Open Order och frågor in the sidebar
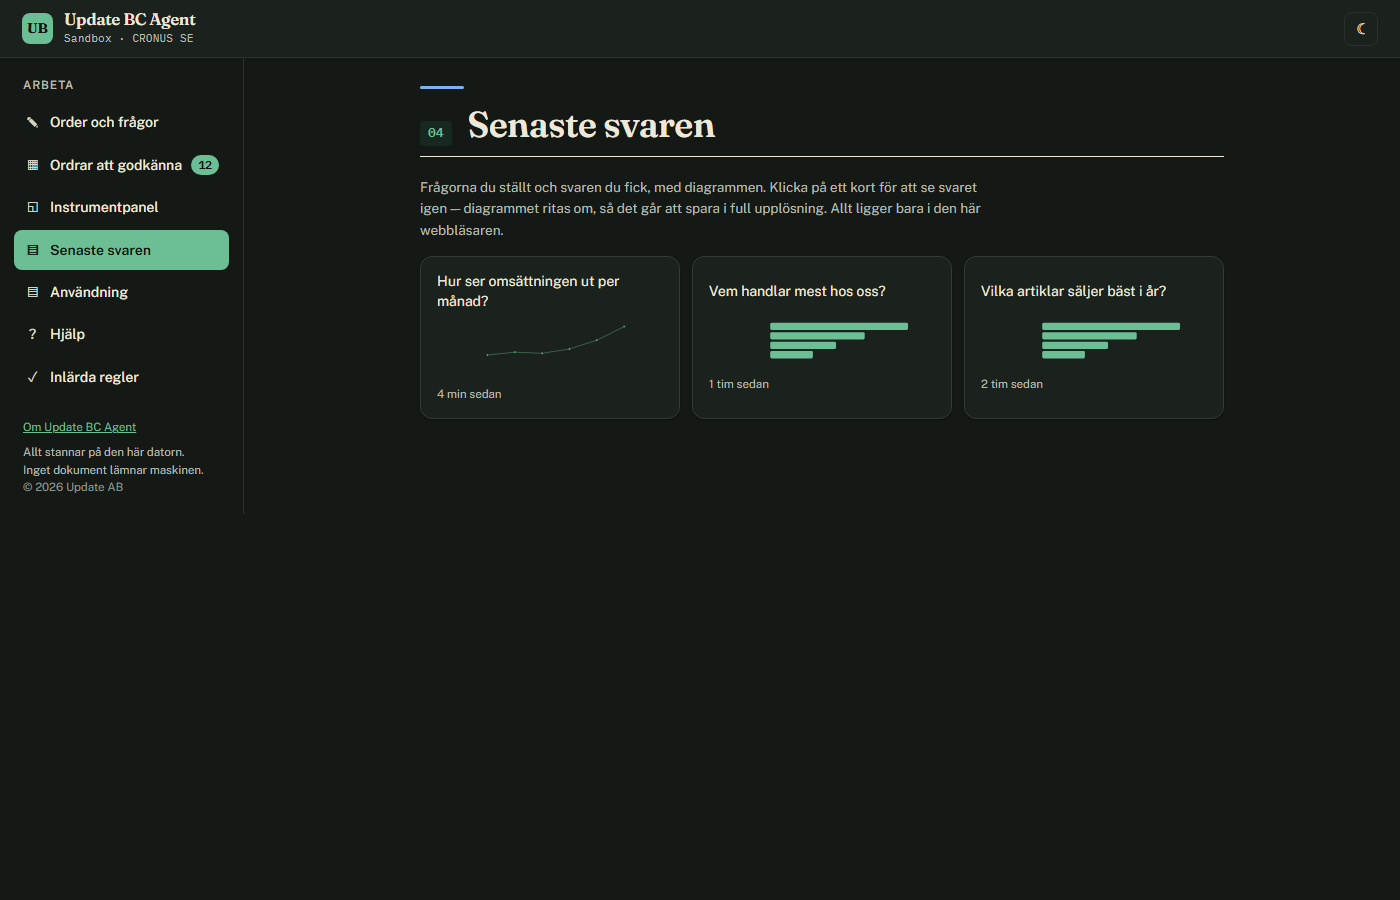The image size is (1400, 900). point(121,122)
